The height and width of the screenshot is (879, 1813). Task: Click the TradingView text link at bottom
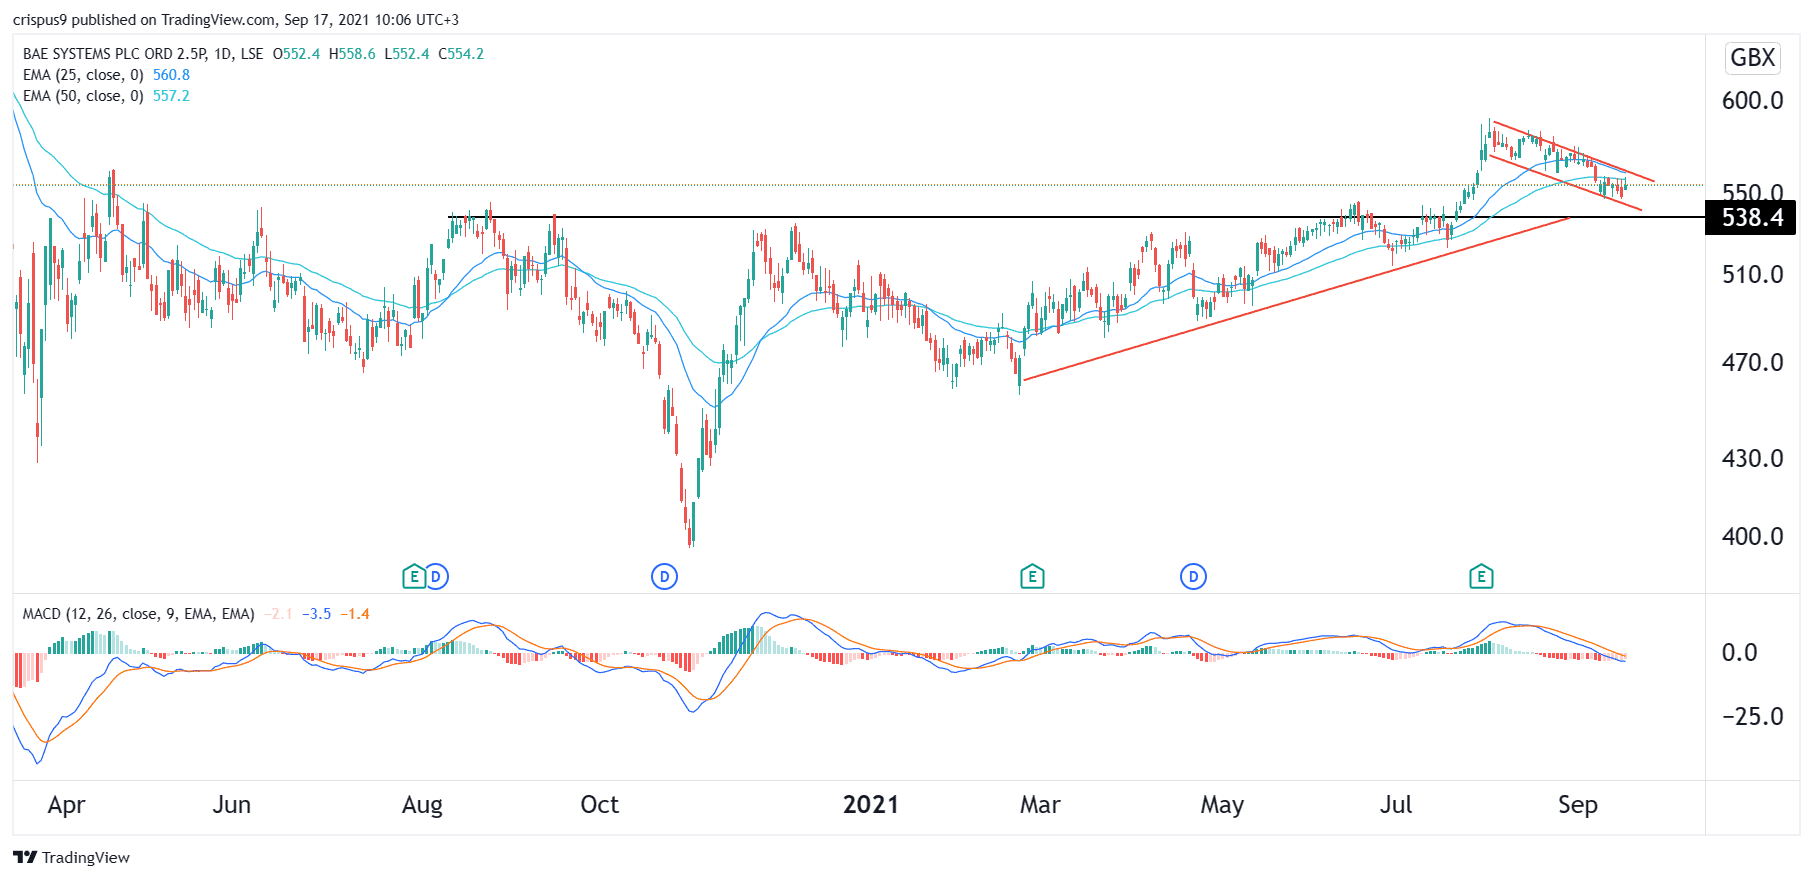(x=86, y=858)
